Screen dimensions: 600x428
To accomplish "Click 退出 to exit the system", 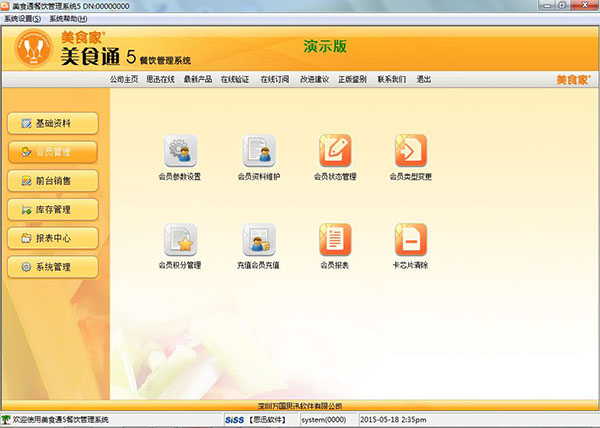I will click(x=424, y=79).
